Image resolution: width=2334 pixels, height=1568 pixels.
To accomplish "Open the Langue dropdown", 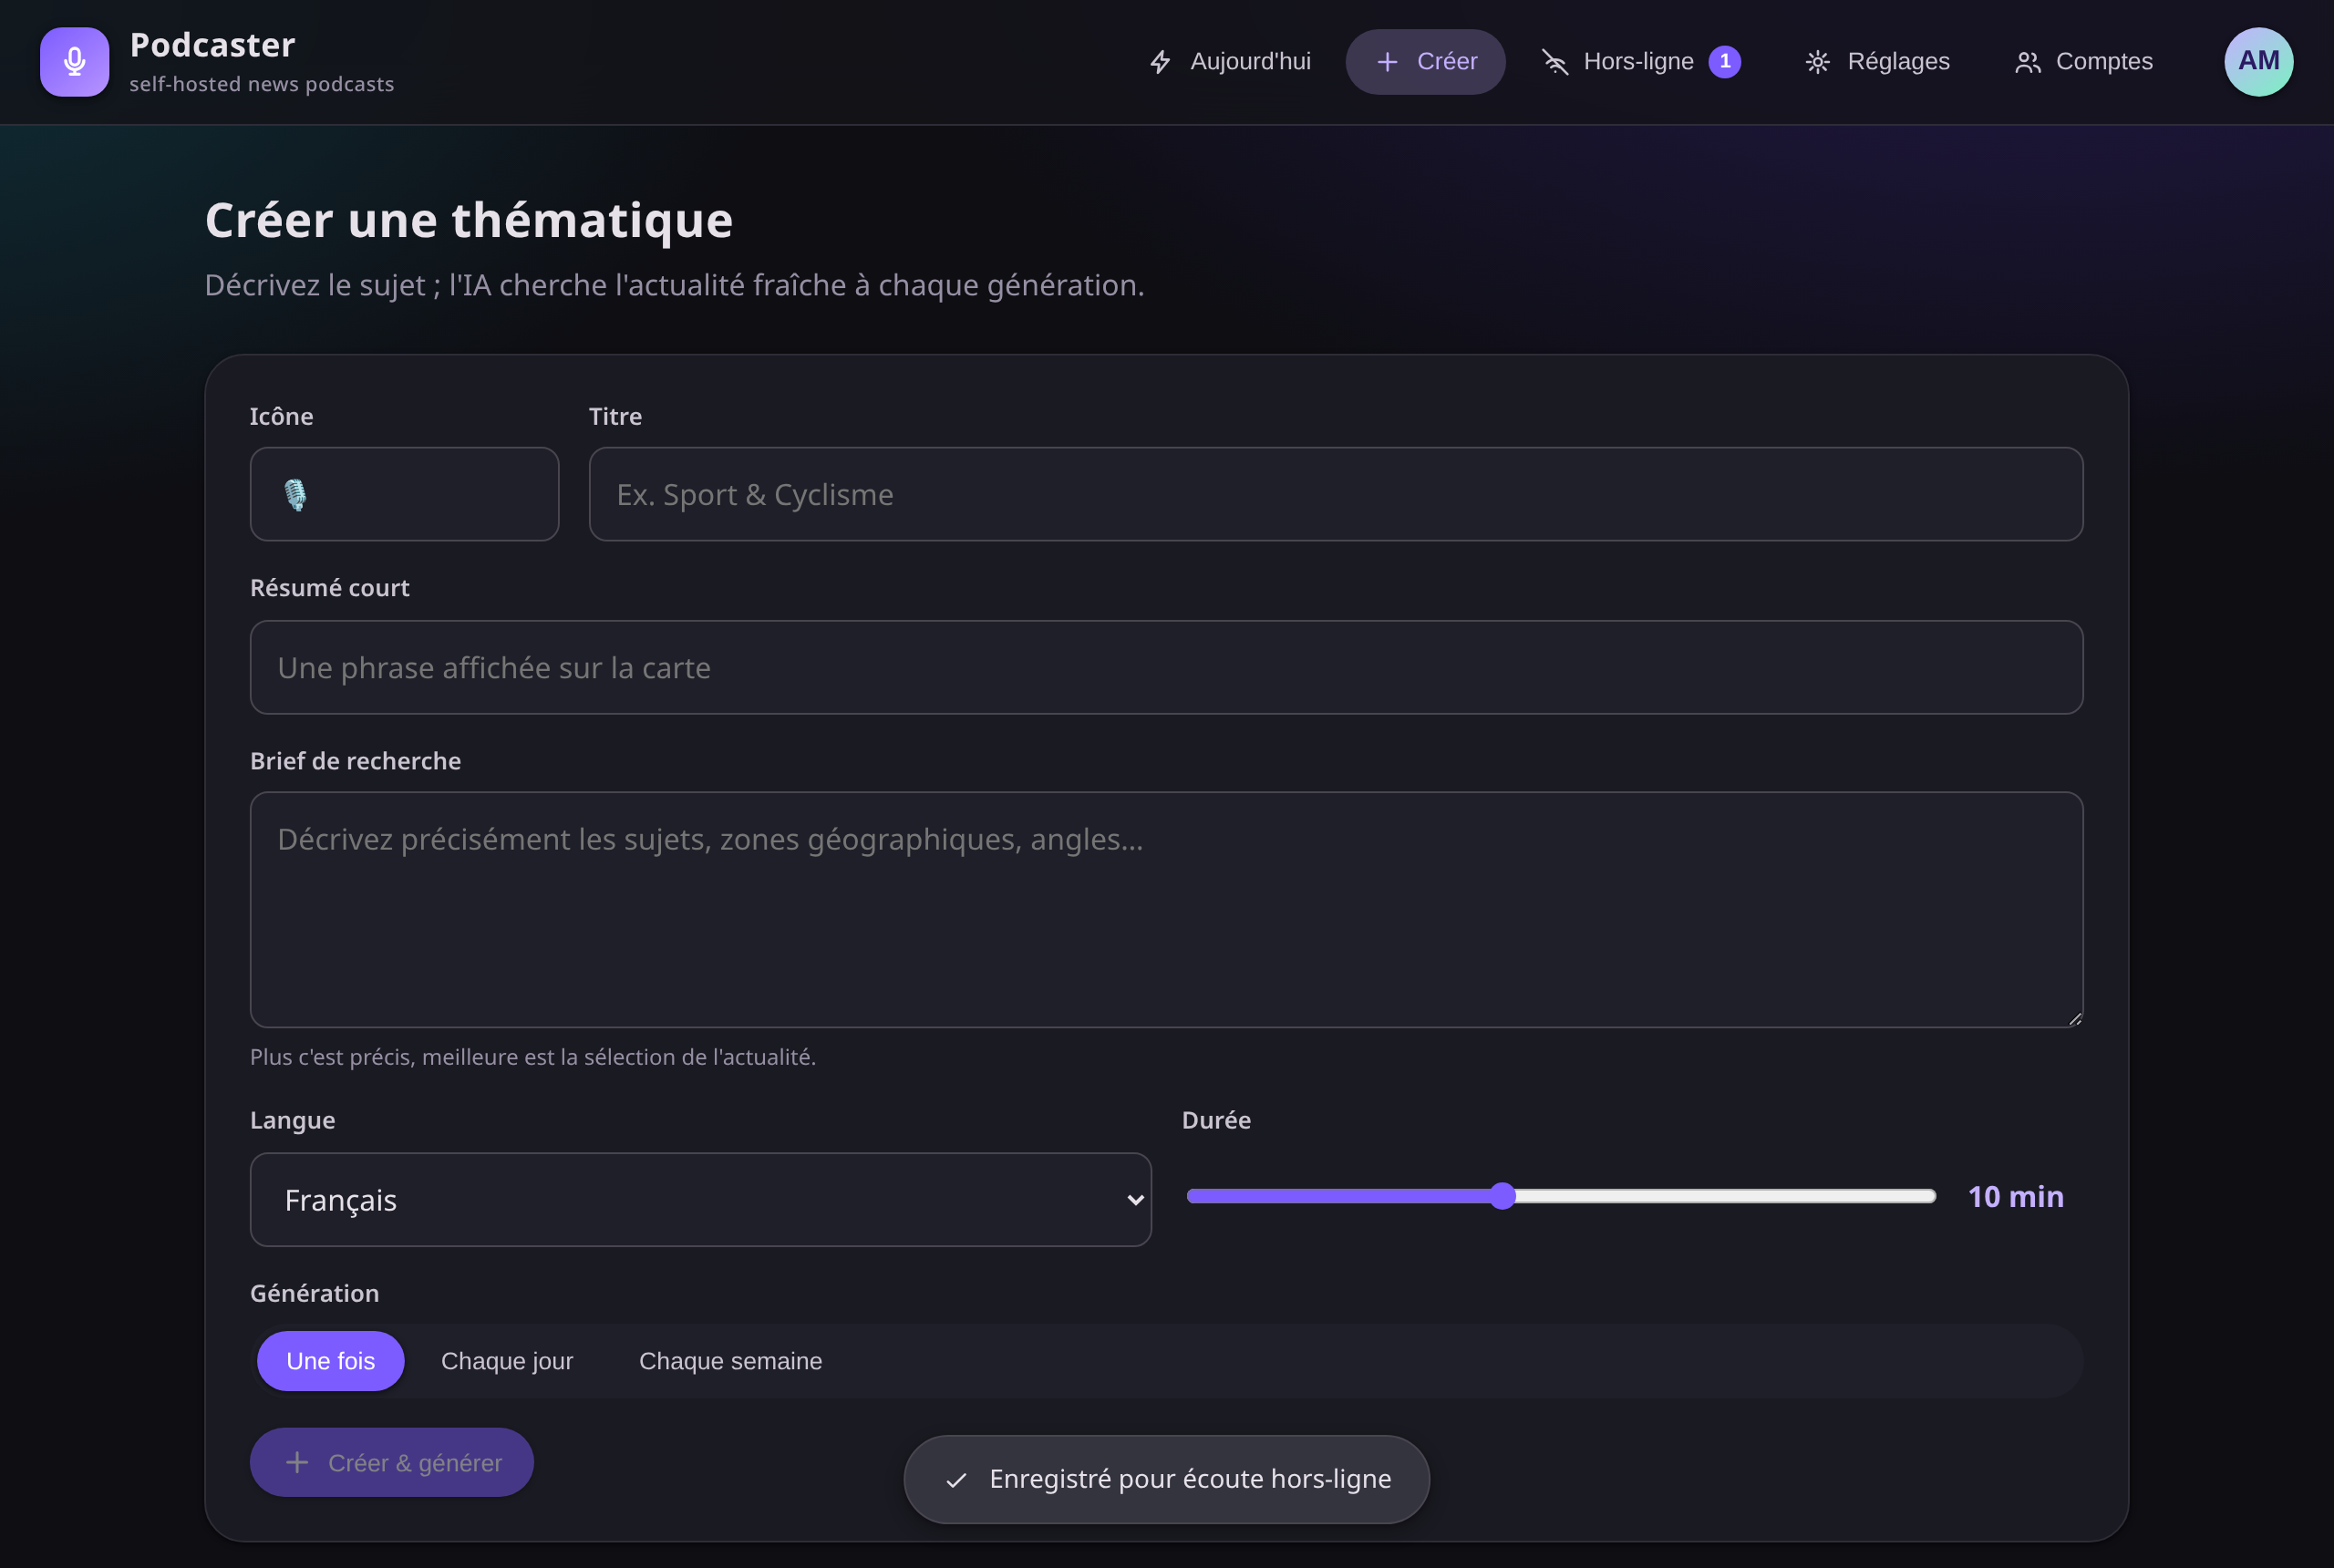I will (700, 1199).
